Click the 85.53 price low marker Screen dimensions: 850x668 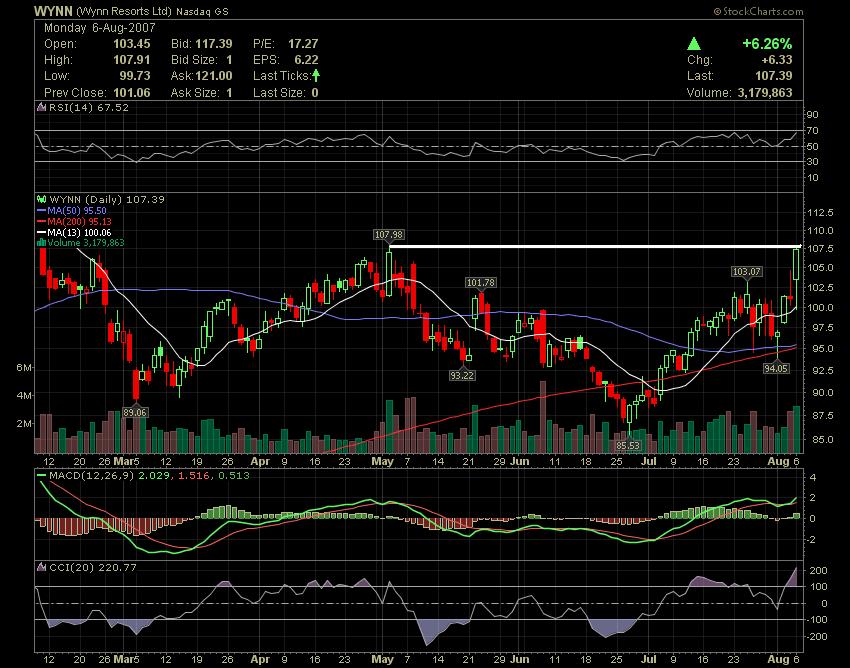pos(628,445)
